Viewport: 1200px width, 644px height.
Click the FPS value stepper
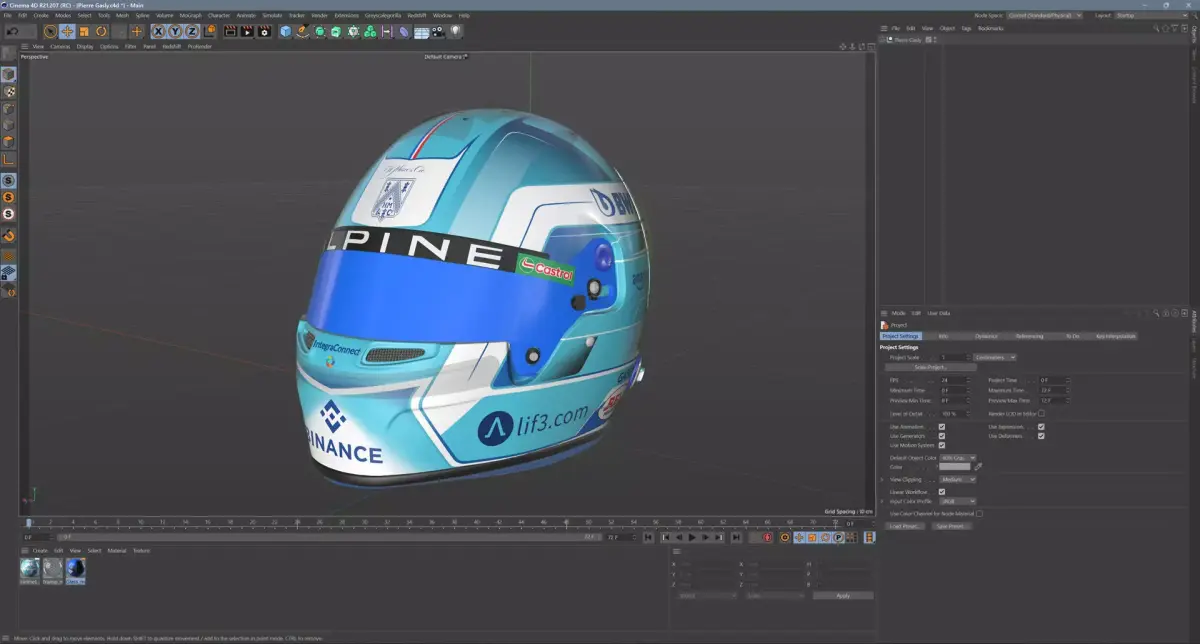pos(968,380)
